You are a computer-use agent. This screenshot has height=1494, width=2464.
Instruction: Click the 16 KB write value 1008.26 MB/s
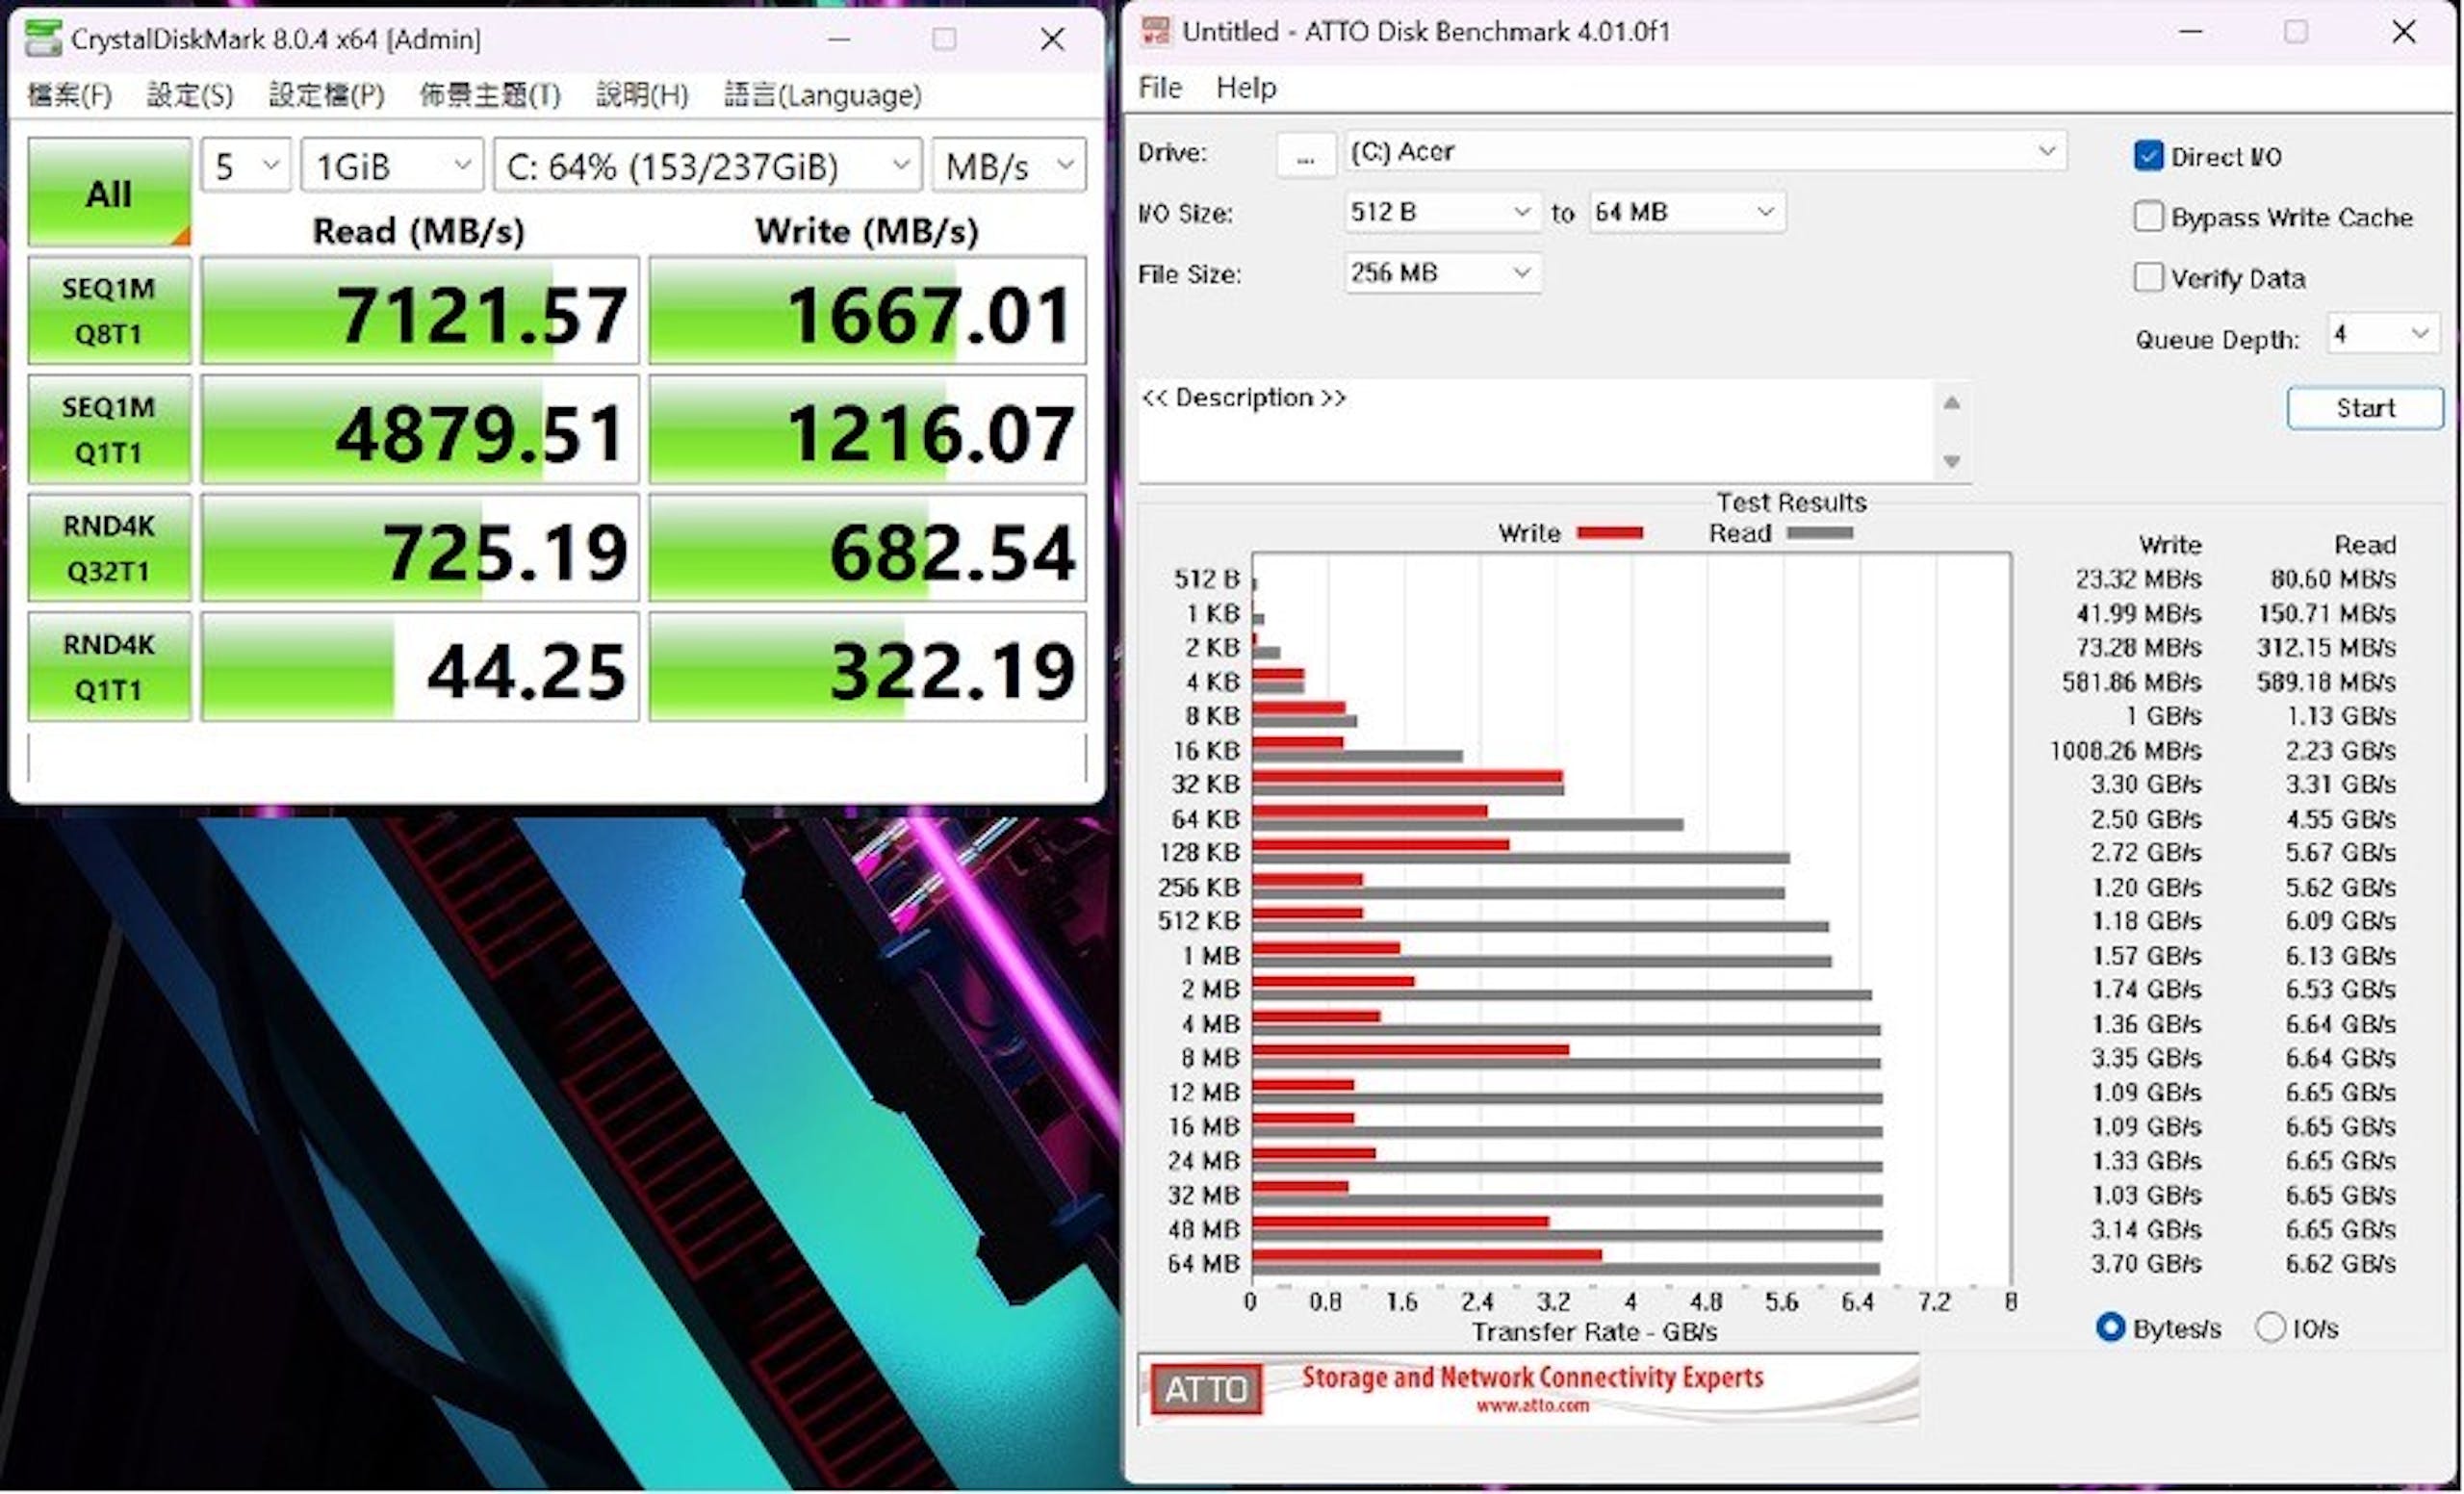coord(2125,751)
